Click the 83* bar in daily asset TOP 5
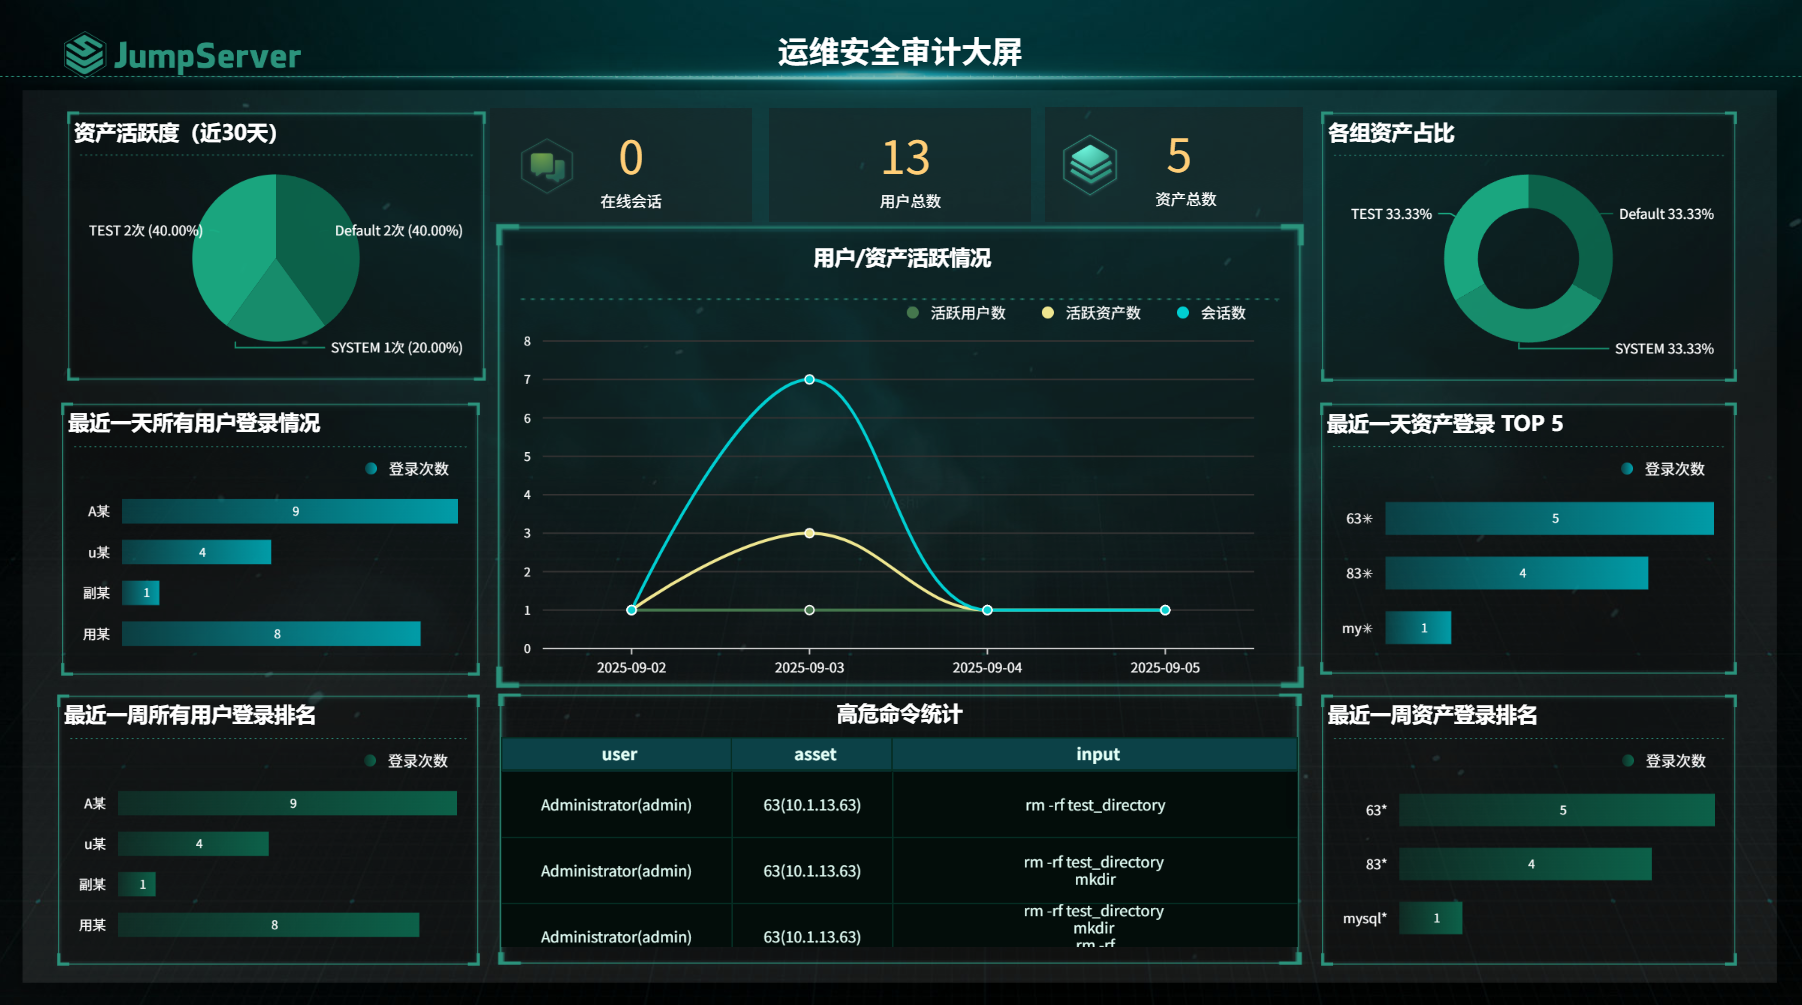The height and width of the screenshot is (1005, 1802). pos(1515,573)
